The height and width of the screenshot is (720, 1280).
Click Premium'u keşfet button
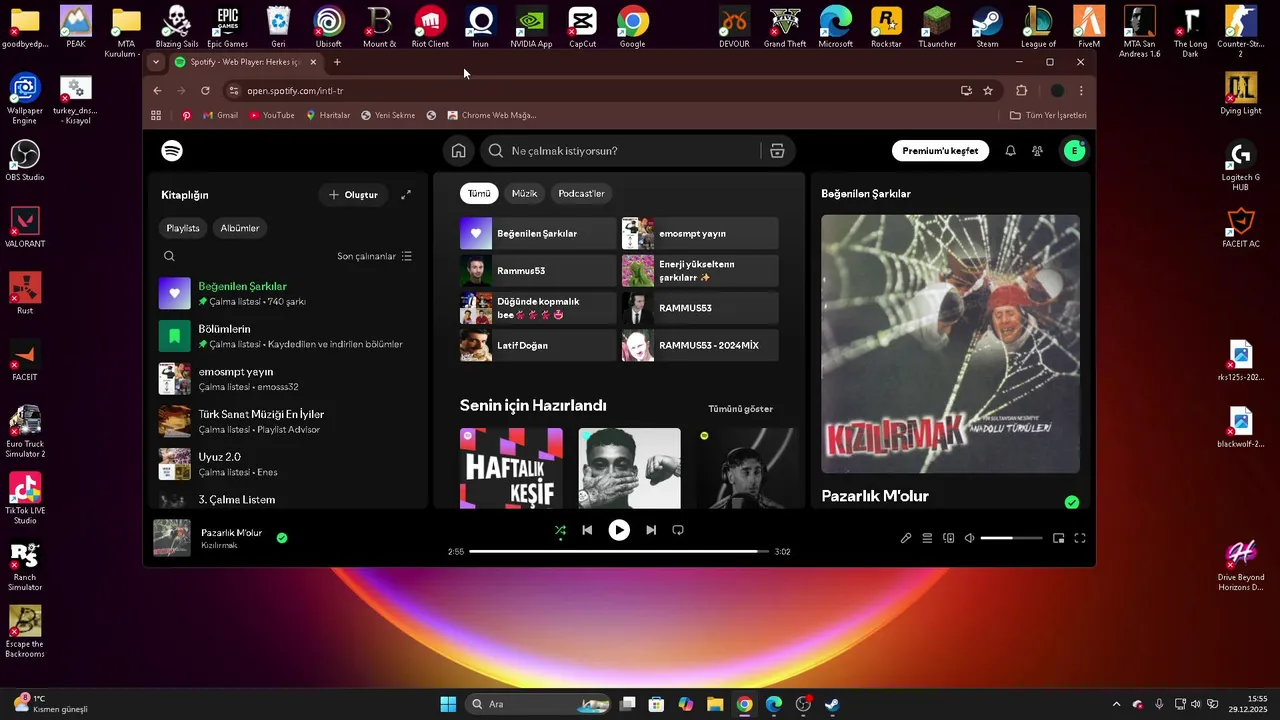(x=940, y=151)
